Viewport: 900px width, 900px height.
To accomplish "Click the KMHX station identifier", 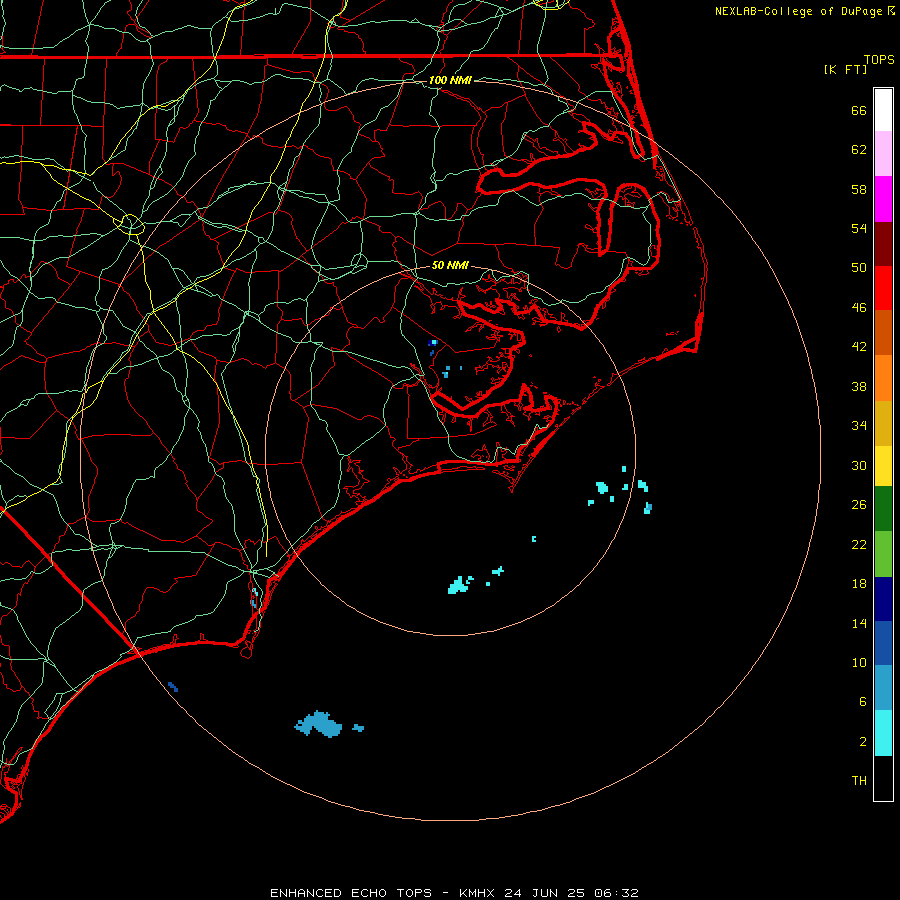I will coord(479,893).
